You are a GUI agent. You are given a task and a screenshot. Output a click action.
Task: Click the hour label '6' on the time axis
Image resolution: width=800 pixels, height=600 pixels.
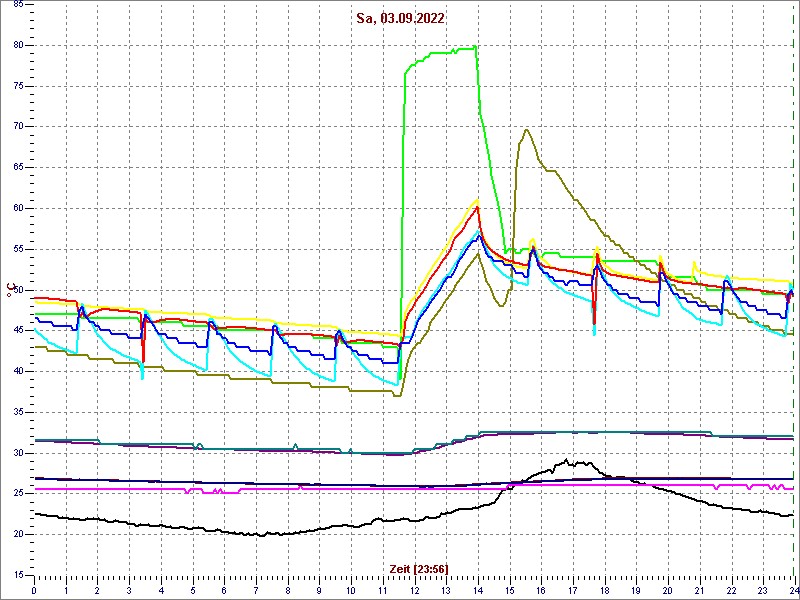(x=224, y=590)
